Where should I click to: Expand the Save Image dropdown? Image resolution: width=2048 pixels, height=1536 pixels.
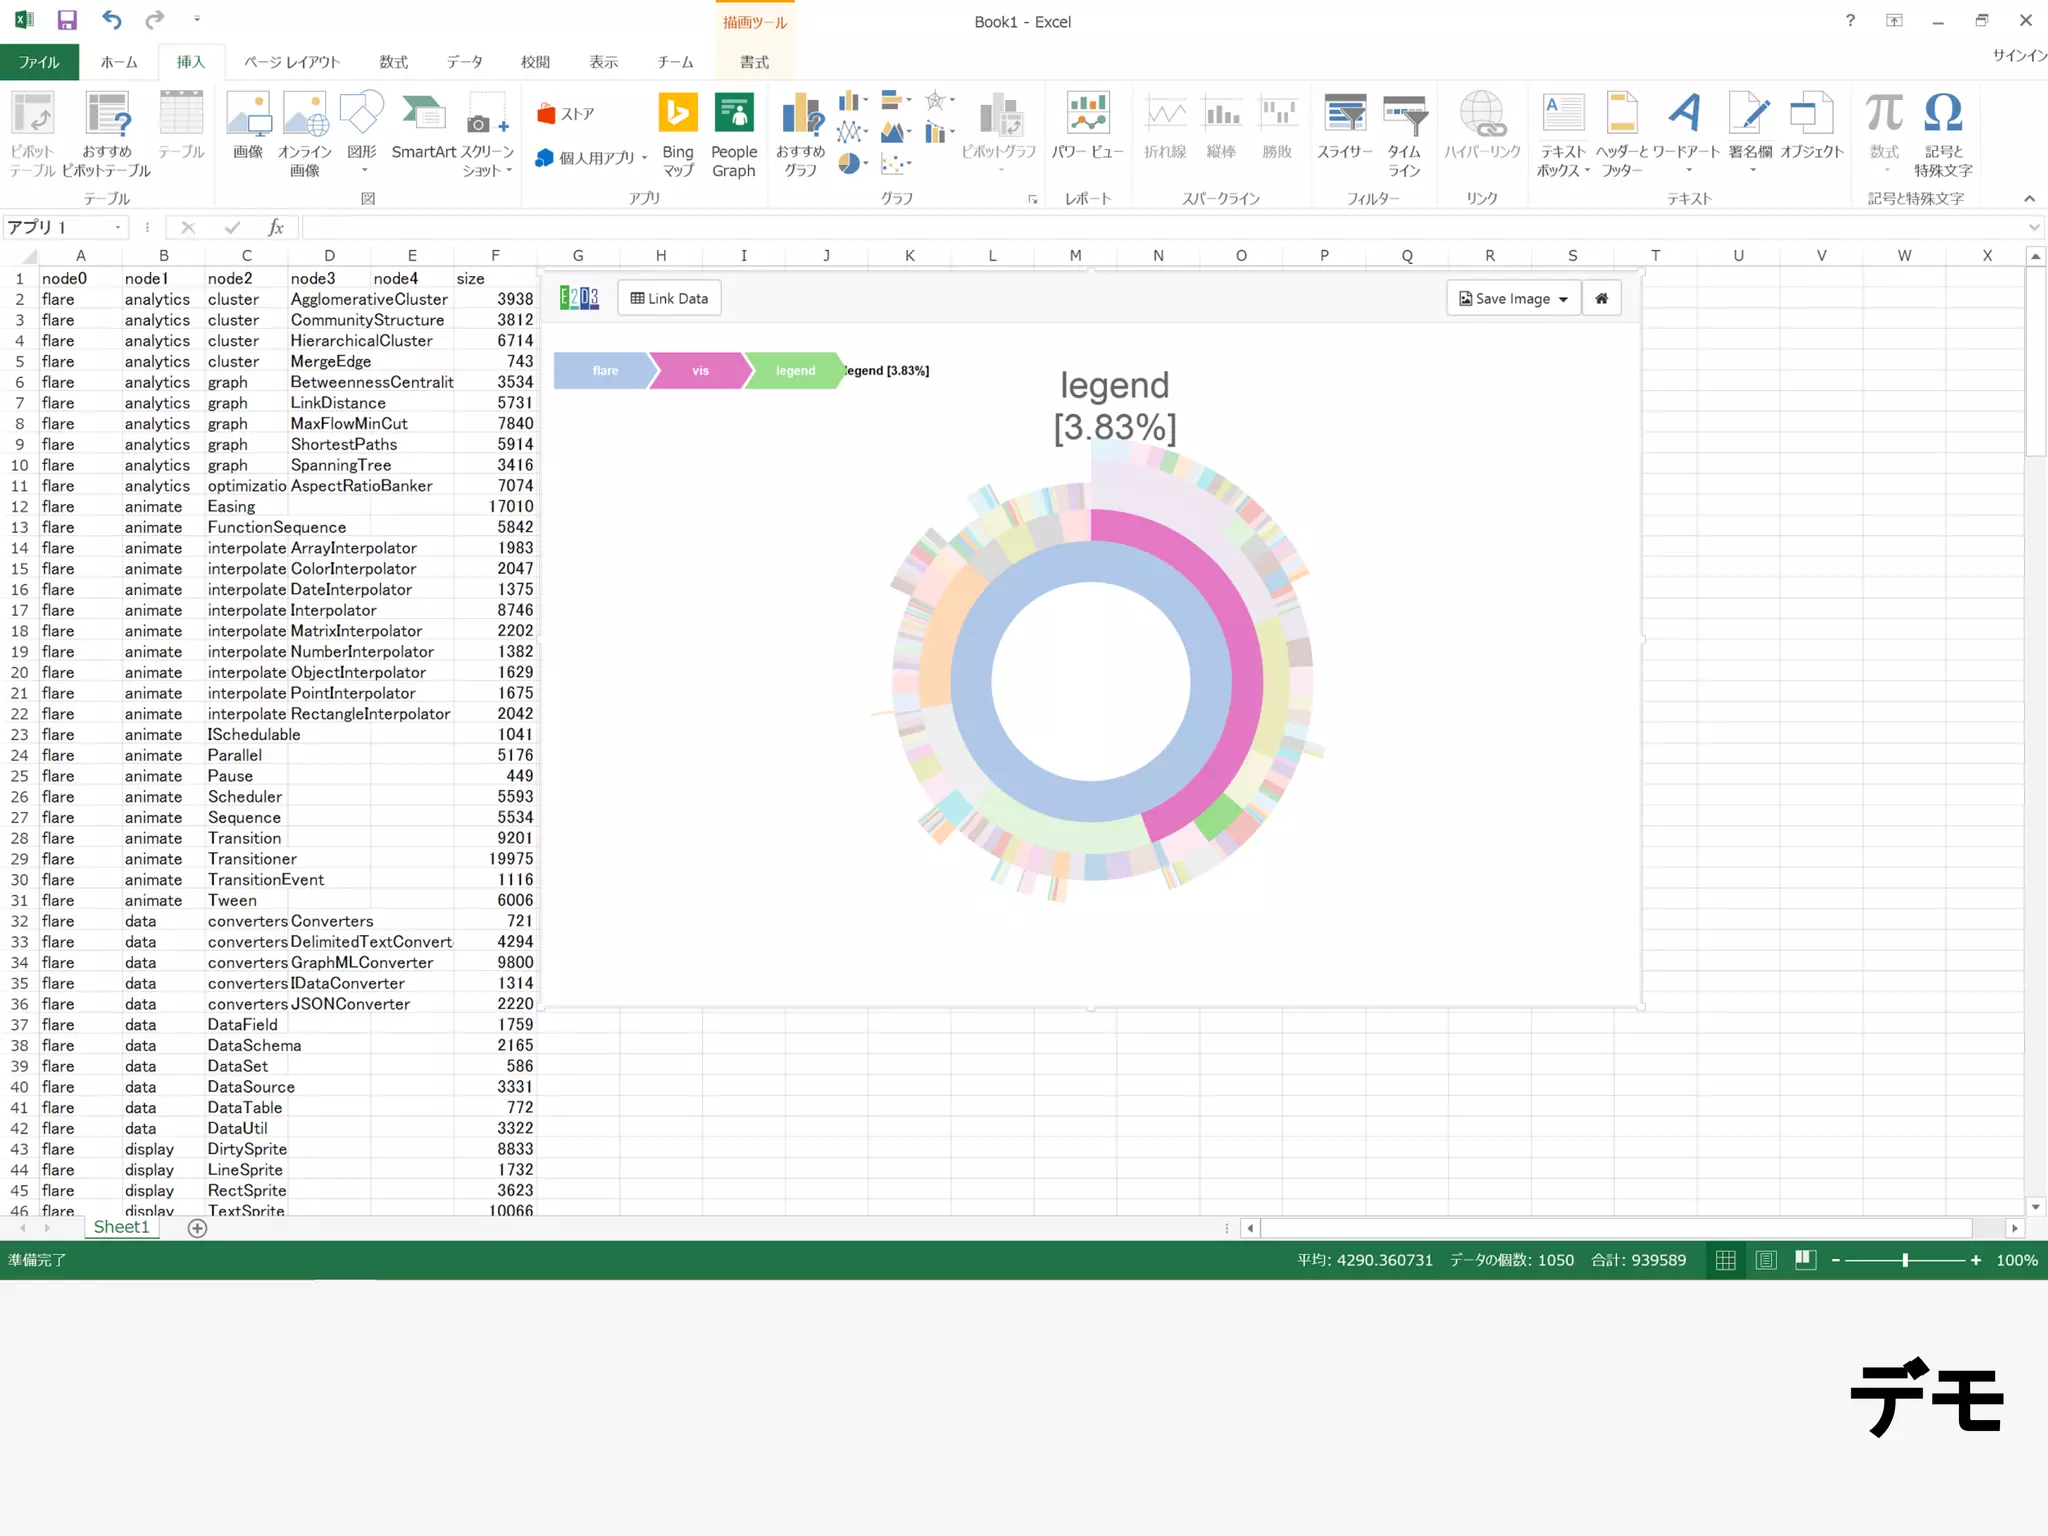(1513, 298)
